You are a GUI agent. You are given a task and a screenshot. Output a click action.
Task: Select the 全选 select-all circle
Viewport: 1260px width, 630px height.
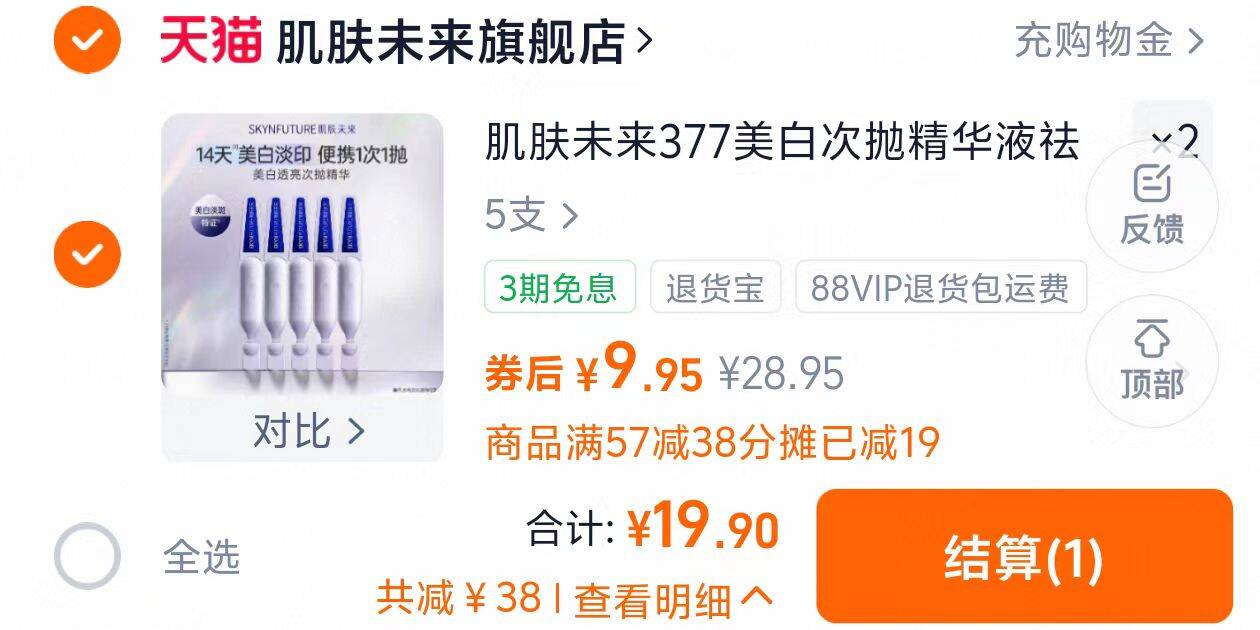pos(87,555)
